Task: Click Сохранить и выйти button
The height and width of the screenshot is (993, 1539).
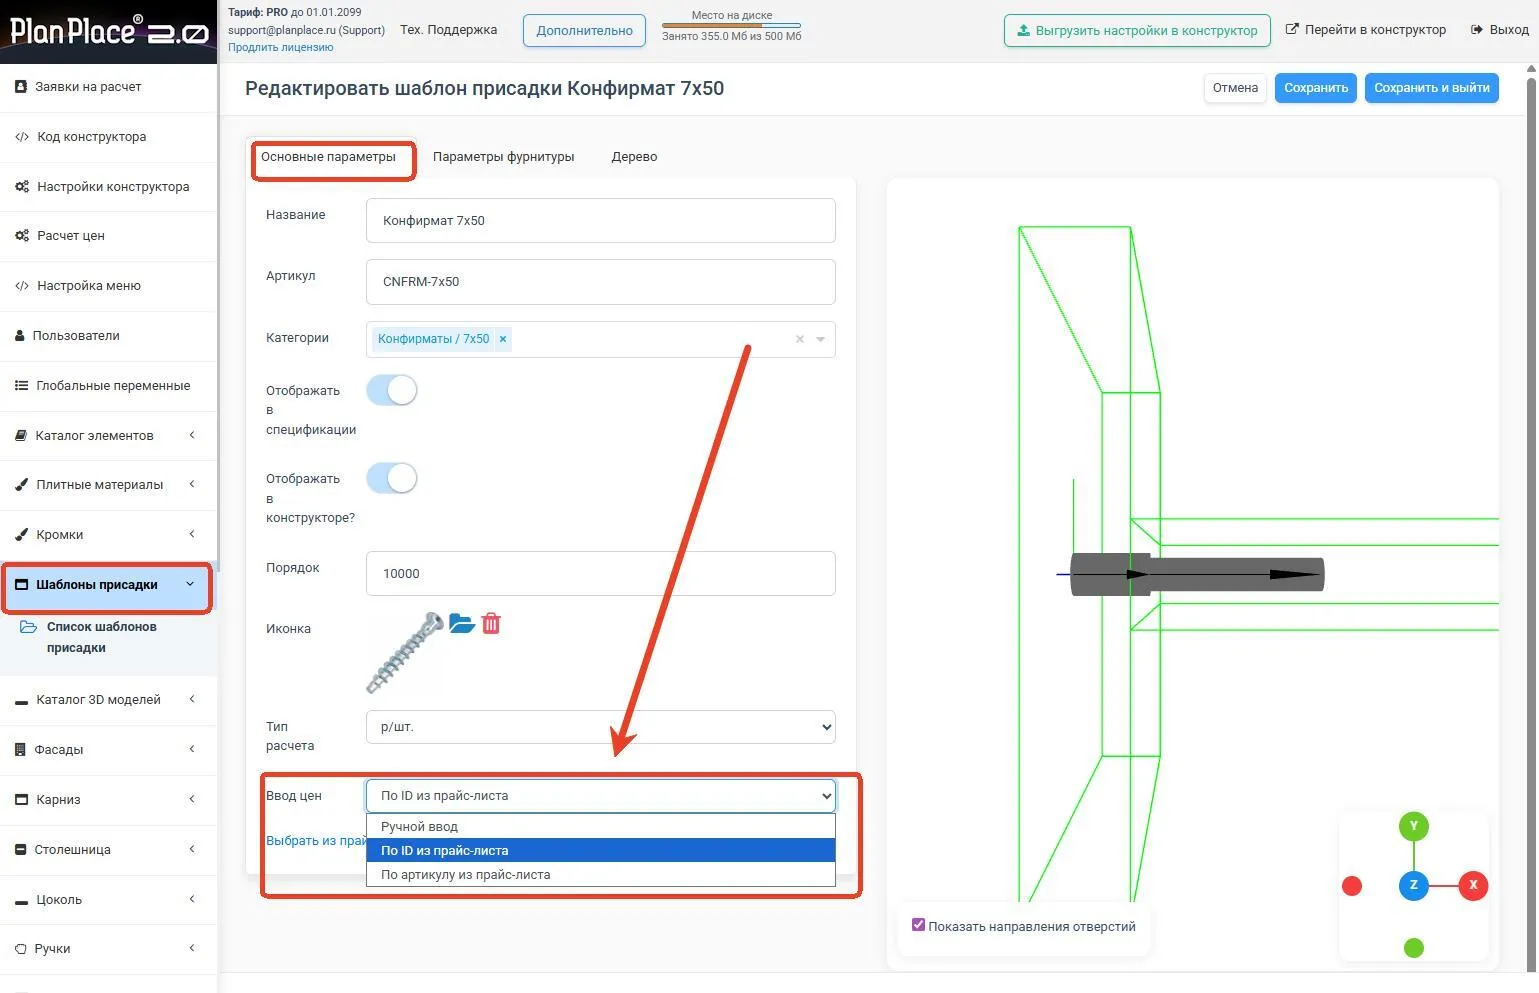Action: pyautogui.click(x=1431, y=88)
